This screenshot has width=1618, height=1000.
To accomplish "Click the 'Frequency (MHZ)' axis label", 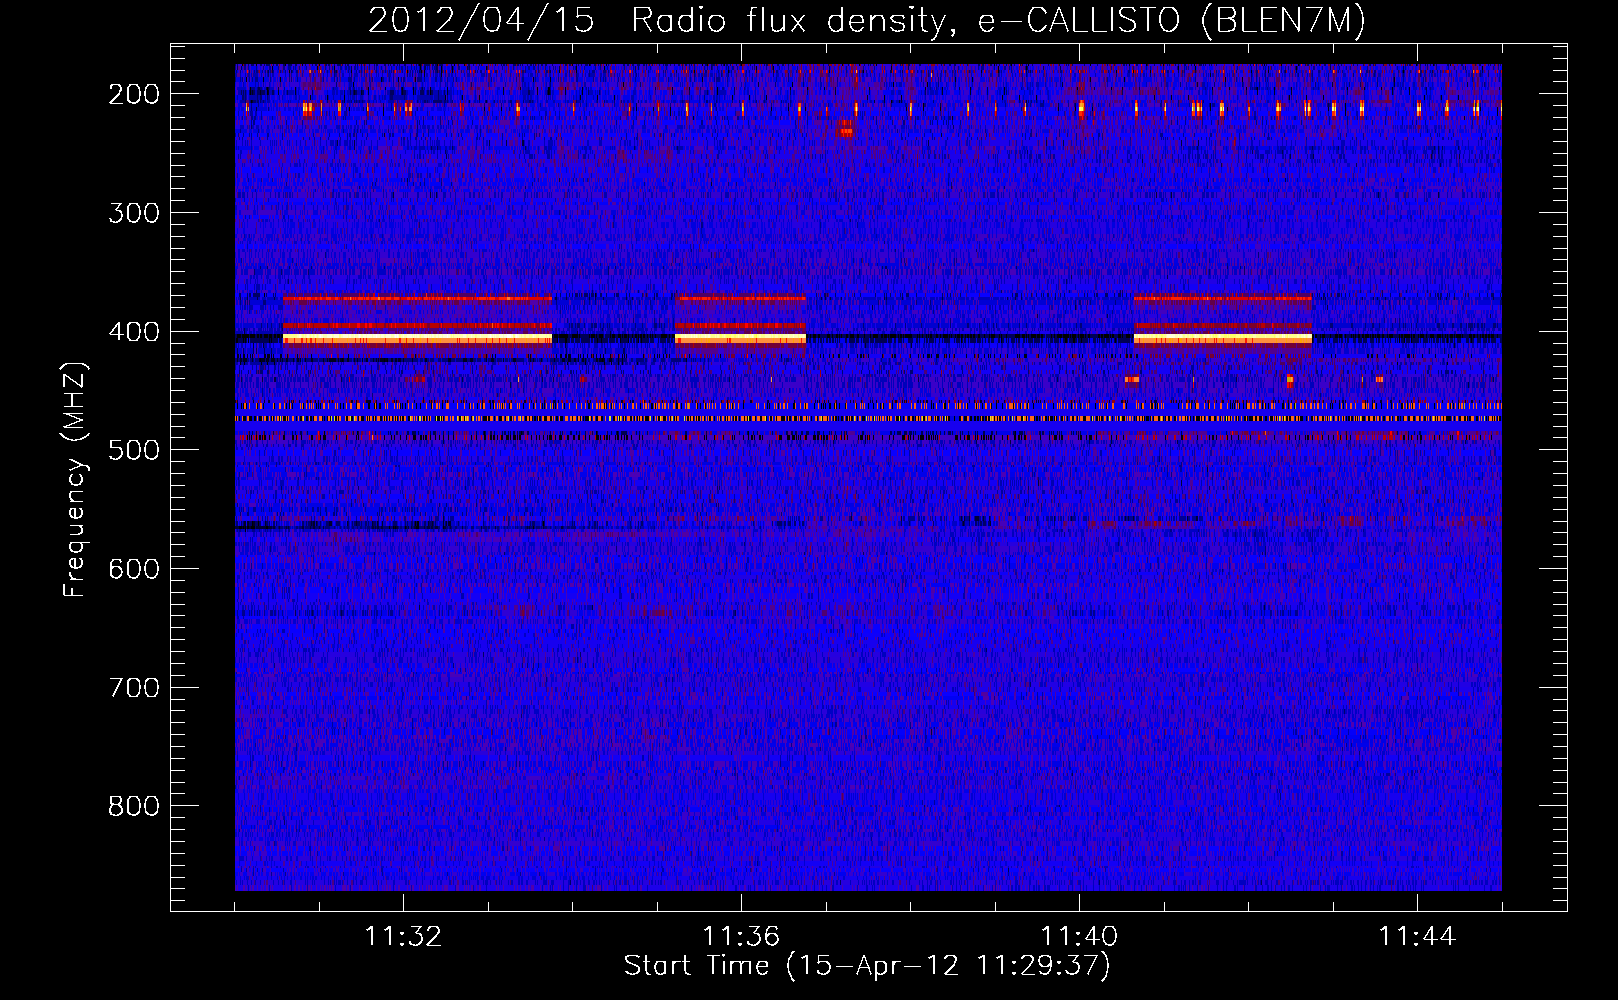I will pyautogui.click(x=75, y=480).
